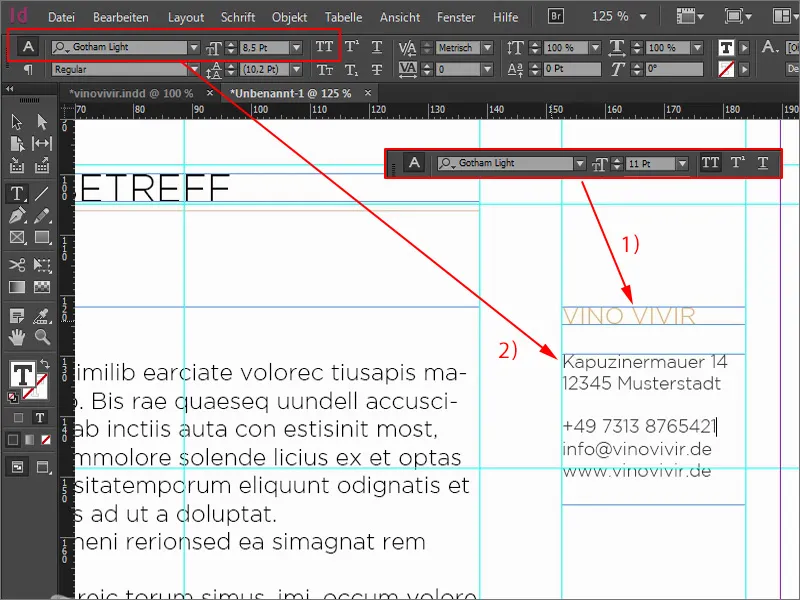Open the tracking value dropdown
The height and width of the screenshot is (600, 800).
(488, 69)
